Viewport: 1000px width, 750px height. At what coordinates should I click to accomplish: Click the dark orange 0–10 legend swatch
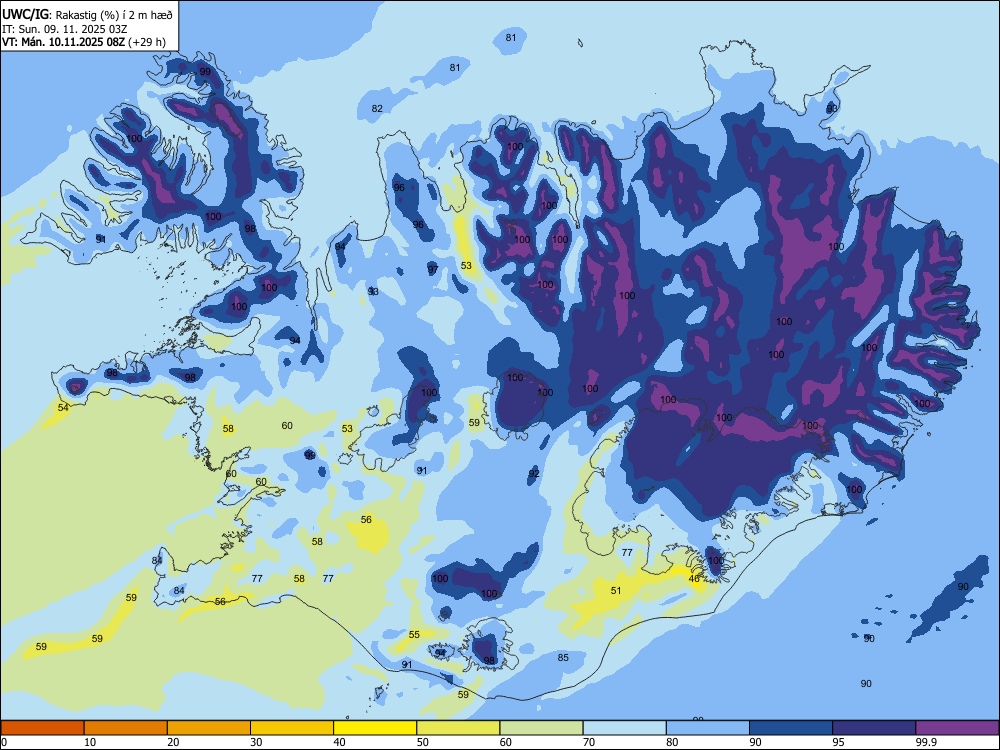tap(42, 728)
